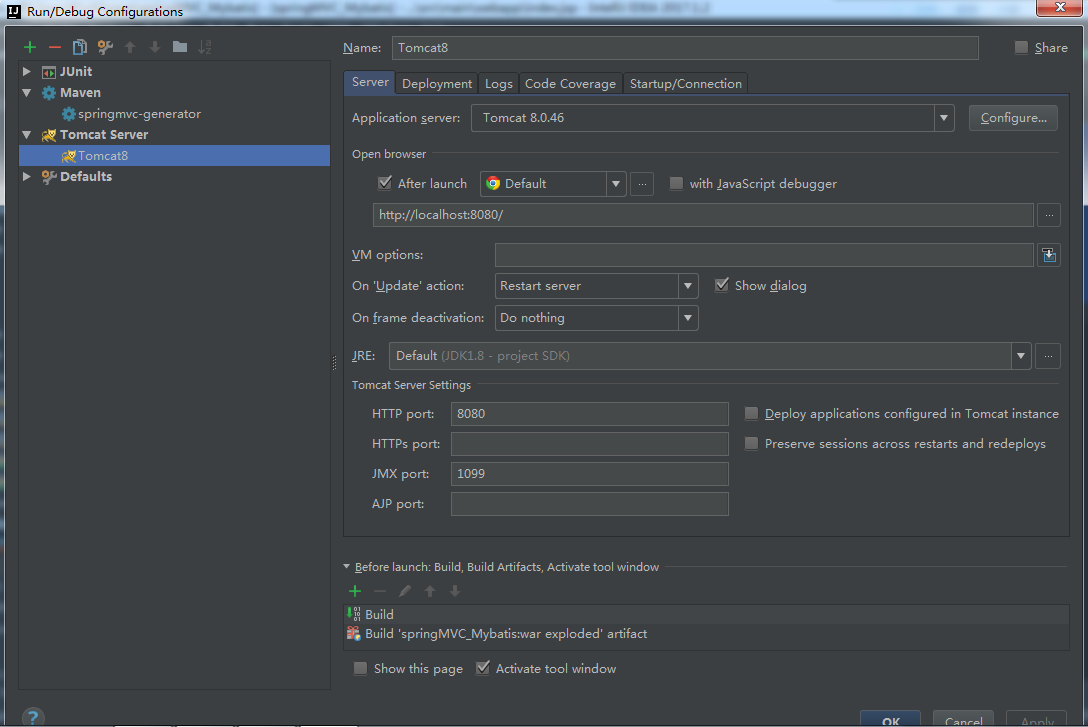The height and width of the screenshot is (727, 1088).
Task: Click green plus under Before launch
Action: (355, 591)
